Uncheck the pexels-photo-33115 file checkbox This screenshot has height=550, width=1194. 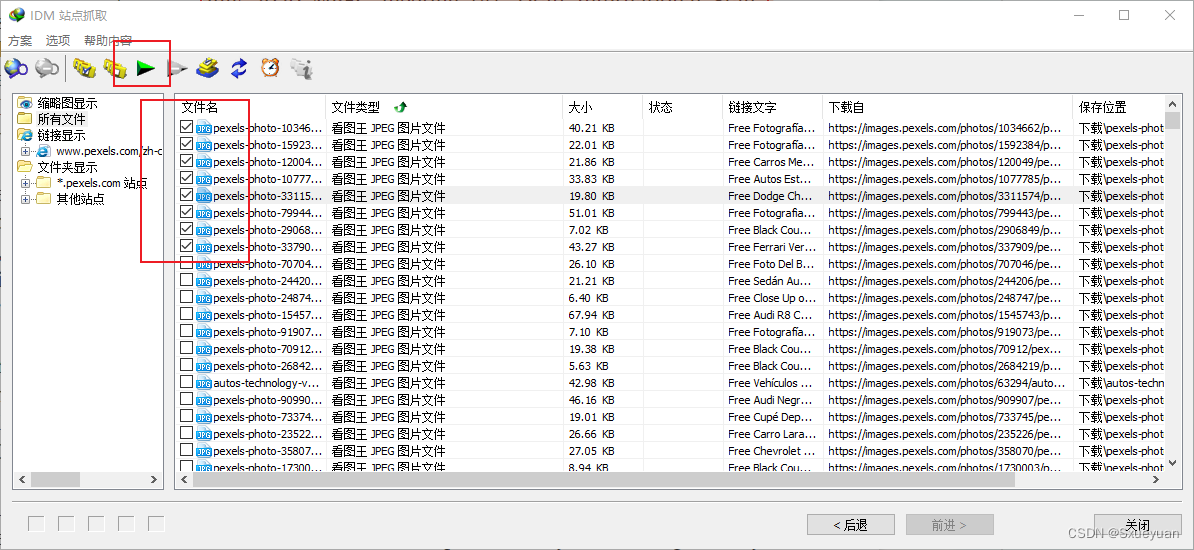point(187,195)
